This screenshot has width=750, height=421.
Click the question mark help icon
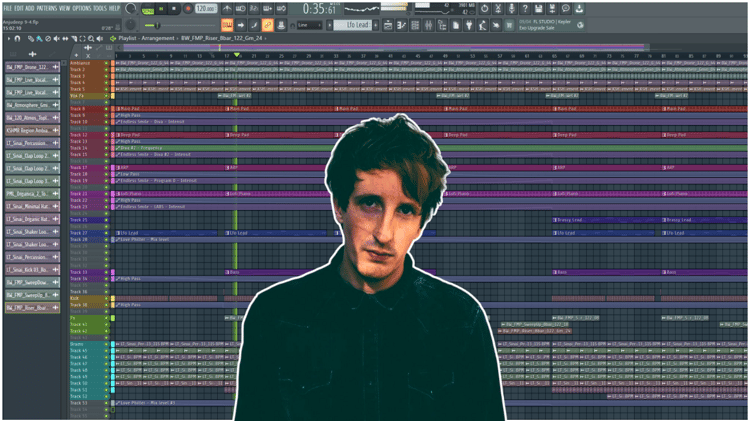pyautogui.click(x=525, y=9)
